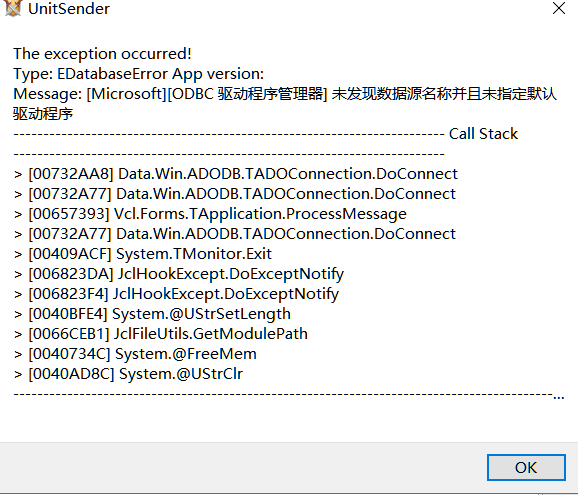The image size is (578, 495).
Task: Select the [006823DA] JclHookExcept.DoExceptNotify entry
Action: (x=179, y=274)
